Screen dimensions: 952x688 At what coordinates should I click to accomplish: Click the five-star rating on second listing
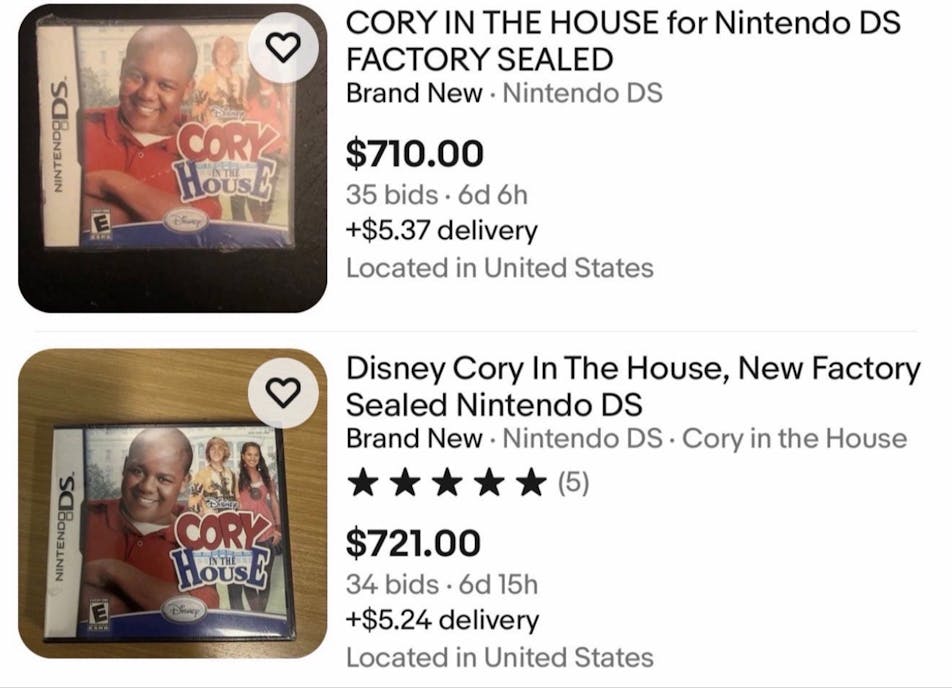[x=445, y=485]
